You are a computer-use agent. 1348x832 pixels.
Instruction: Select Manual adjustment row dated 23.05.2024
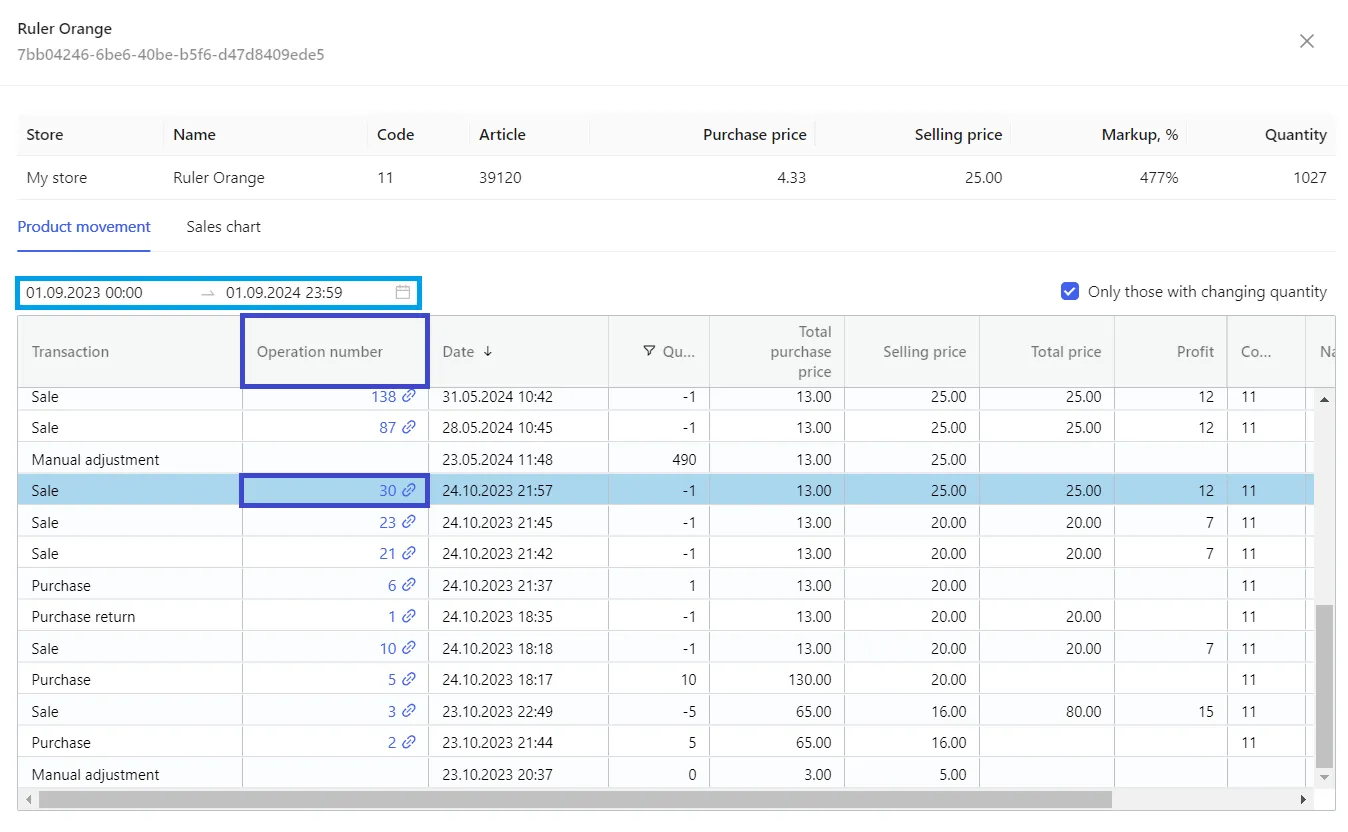pos(665,460)
